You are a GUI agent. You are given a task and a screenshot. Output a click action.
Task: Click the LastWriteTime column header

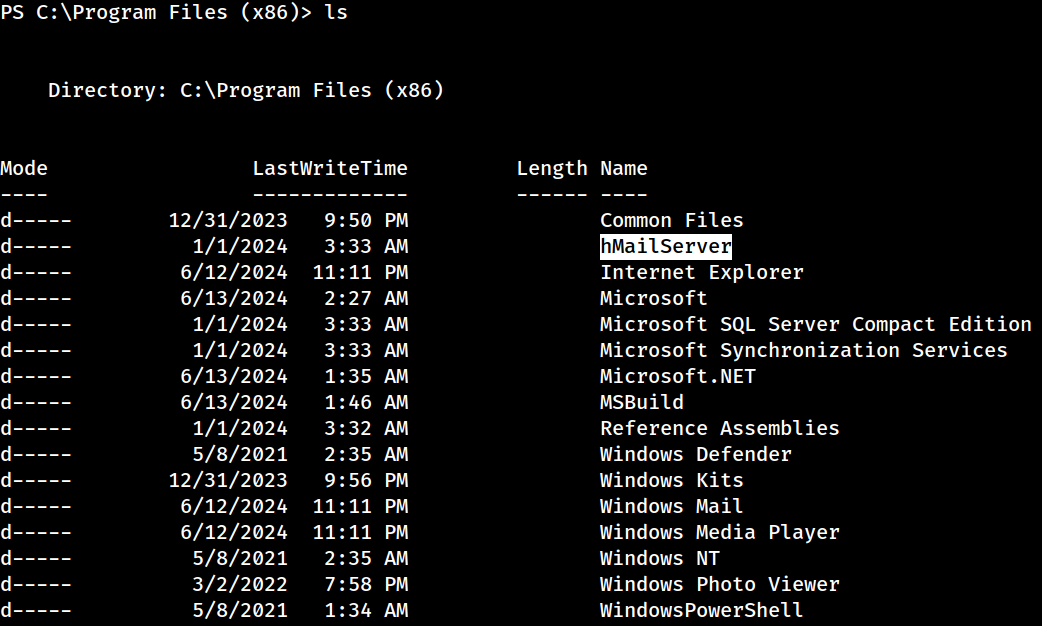coord(330,168)
